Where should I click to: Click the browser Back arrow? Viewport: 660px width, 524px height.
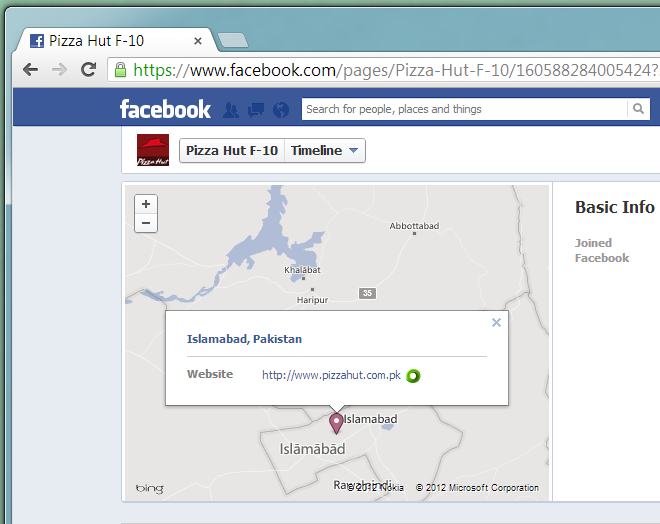point(30,69)
